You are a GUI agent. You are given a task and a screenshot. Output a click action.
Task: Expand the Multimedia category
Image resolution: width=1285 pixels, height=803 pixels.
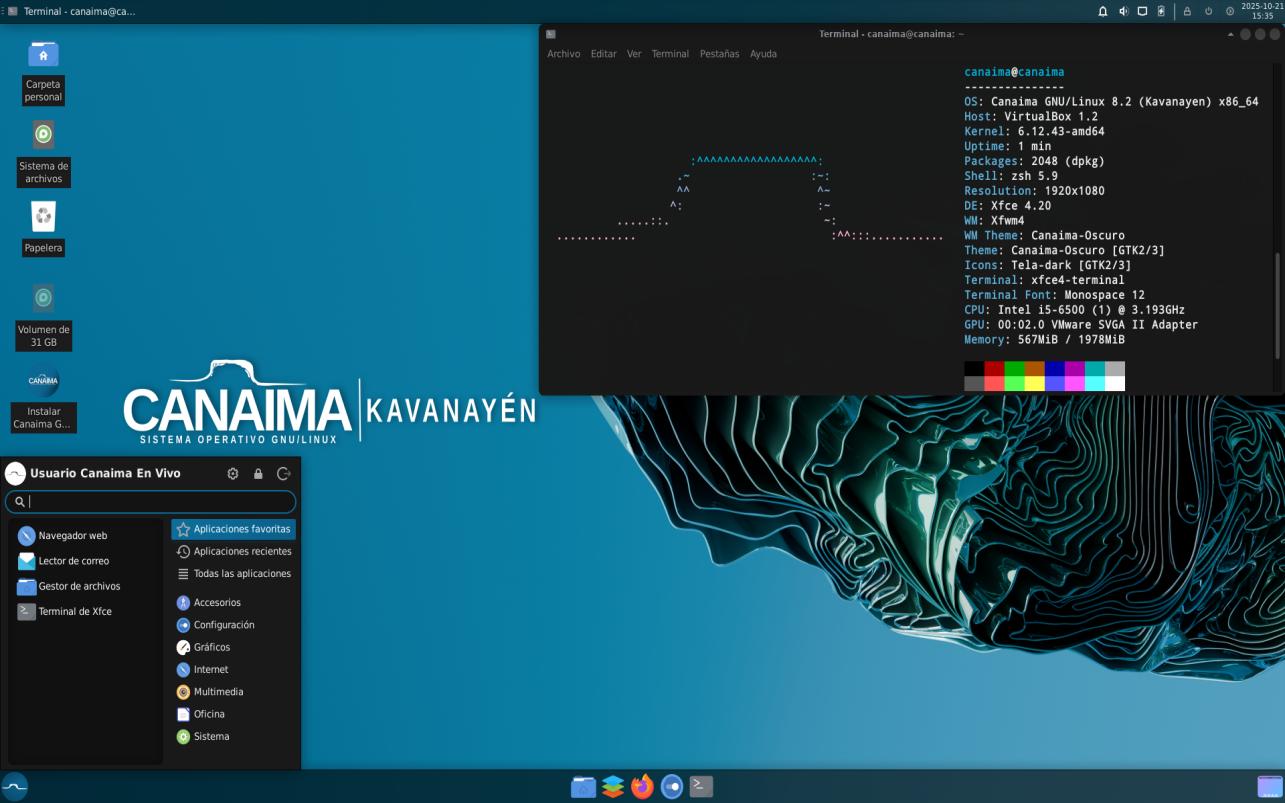(x=218, y=692)
